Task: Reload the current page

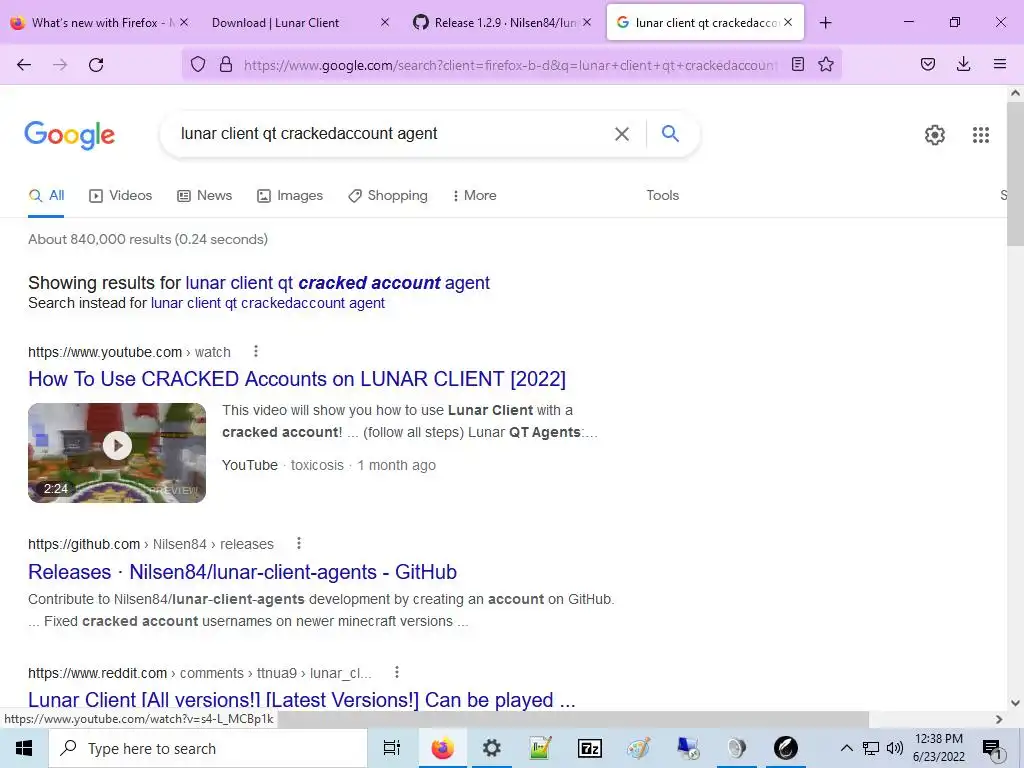Action: tap(96, 65)
